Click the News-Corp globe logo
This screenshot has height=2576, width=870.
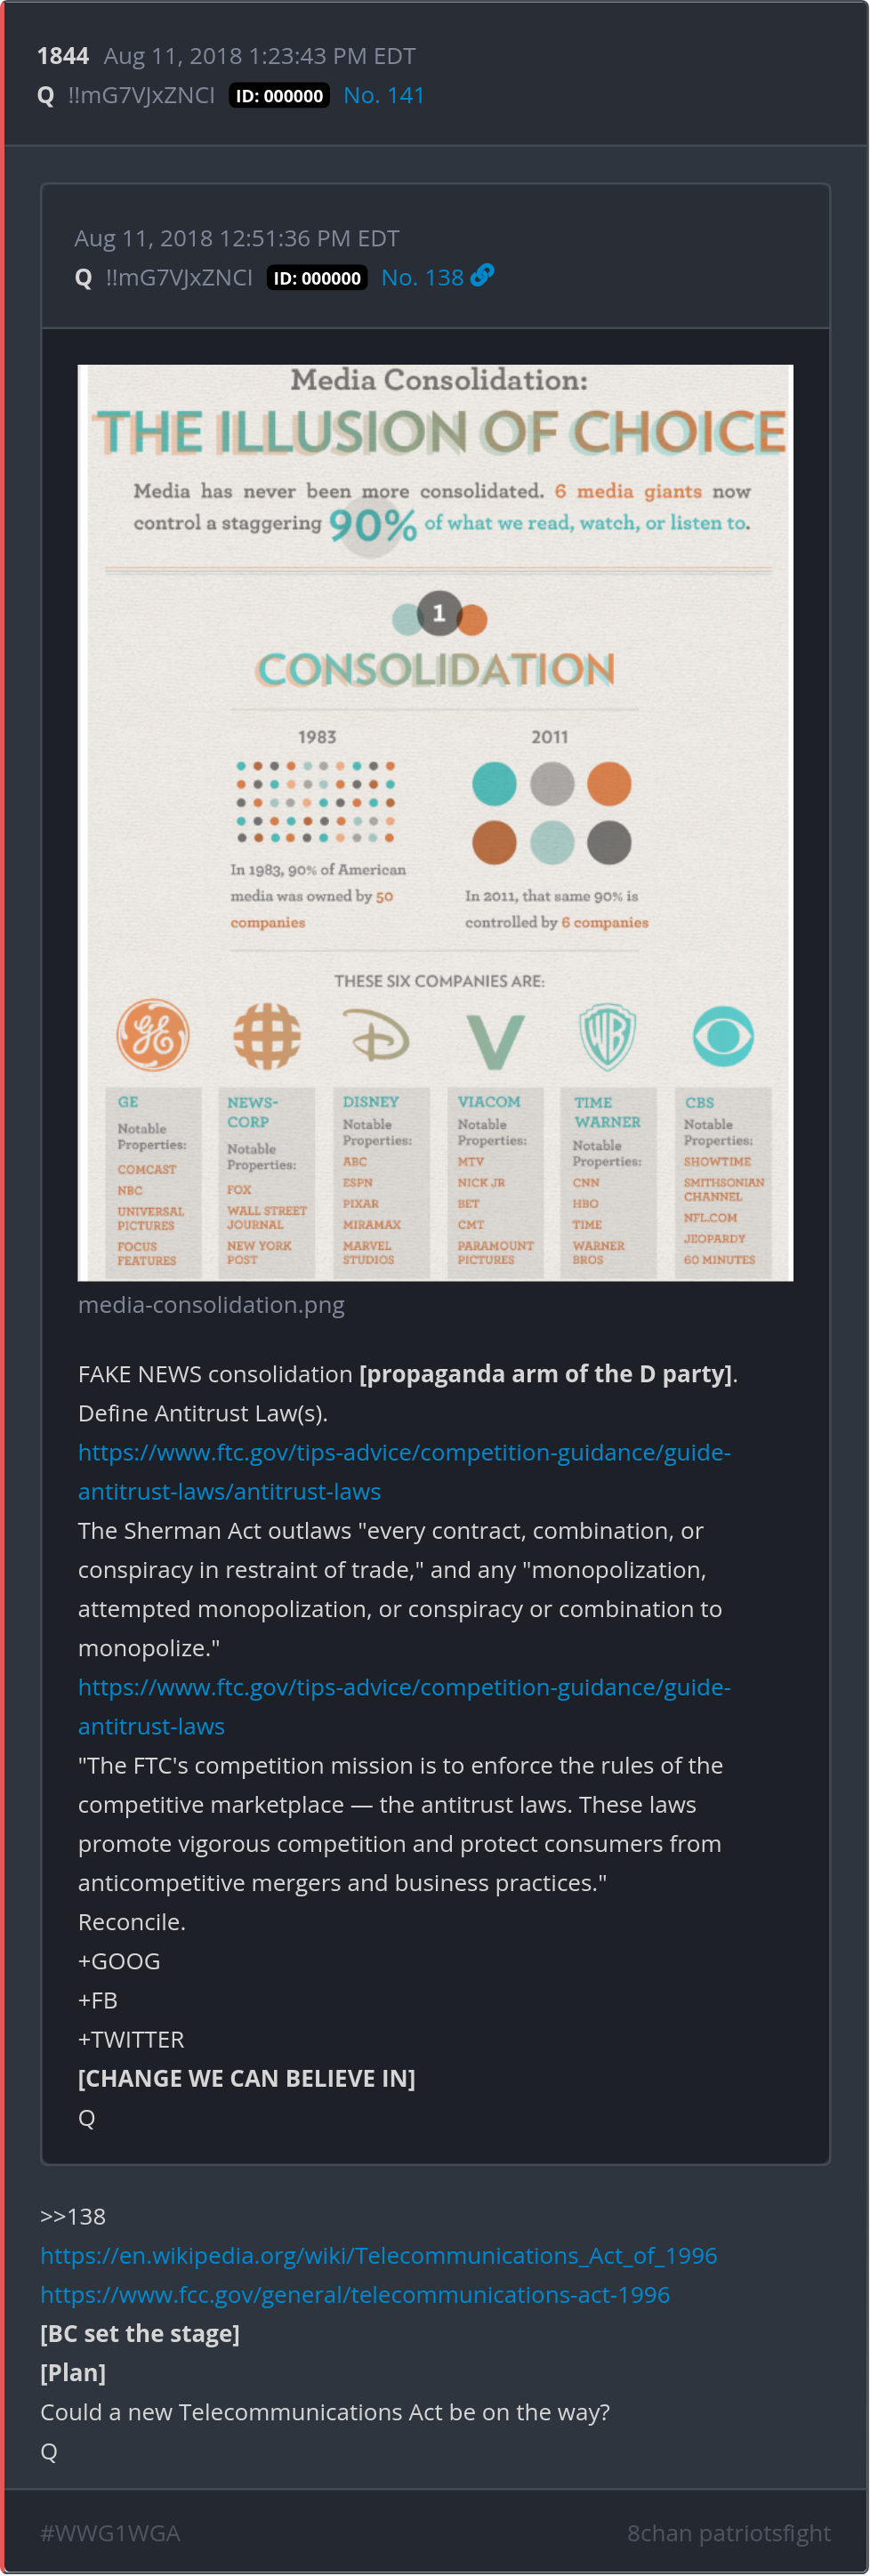(267, 1035)
